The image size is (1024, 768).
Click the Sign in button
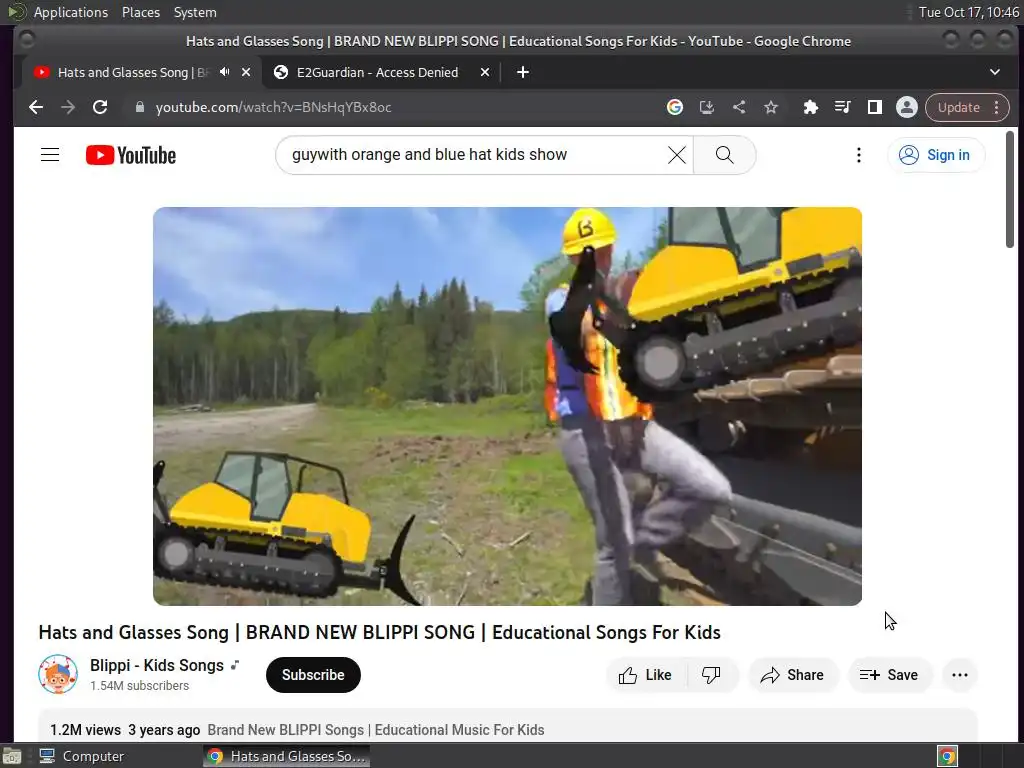pyautogui.click(x=936, y=155)
